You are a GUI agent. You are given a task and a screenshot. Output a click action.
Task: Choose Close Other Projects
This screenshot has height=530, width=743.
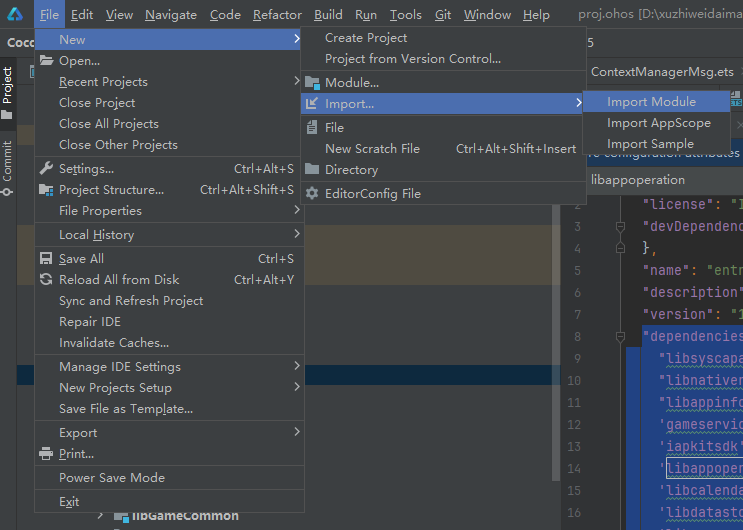click(169, 144)
